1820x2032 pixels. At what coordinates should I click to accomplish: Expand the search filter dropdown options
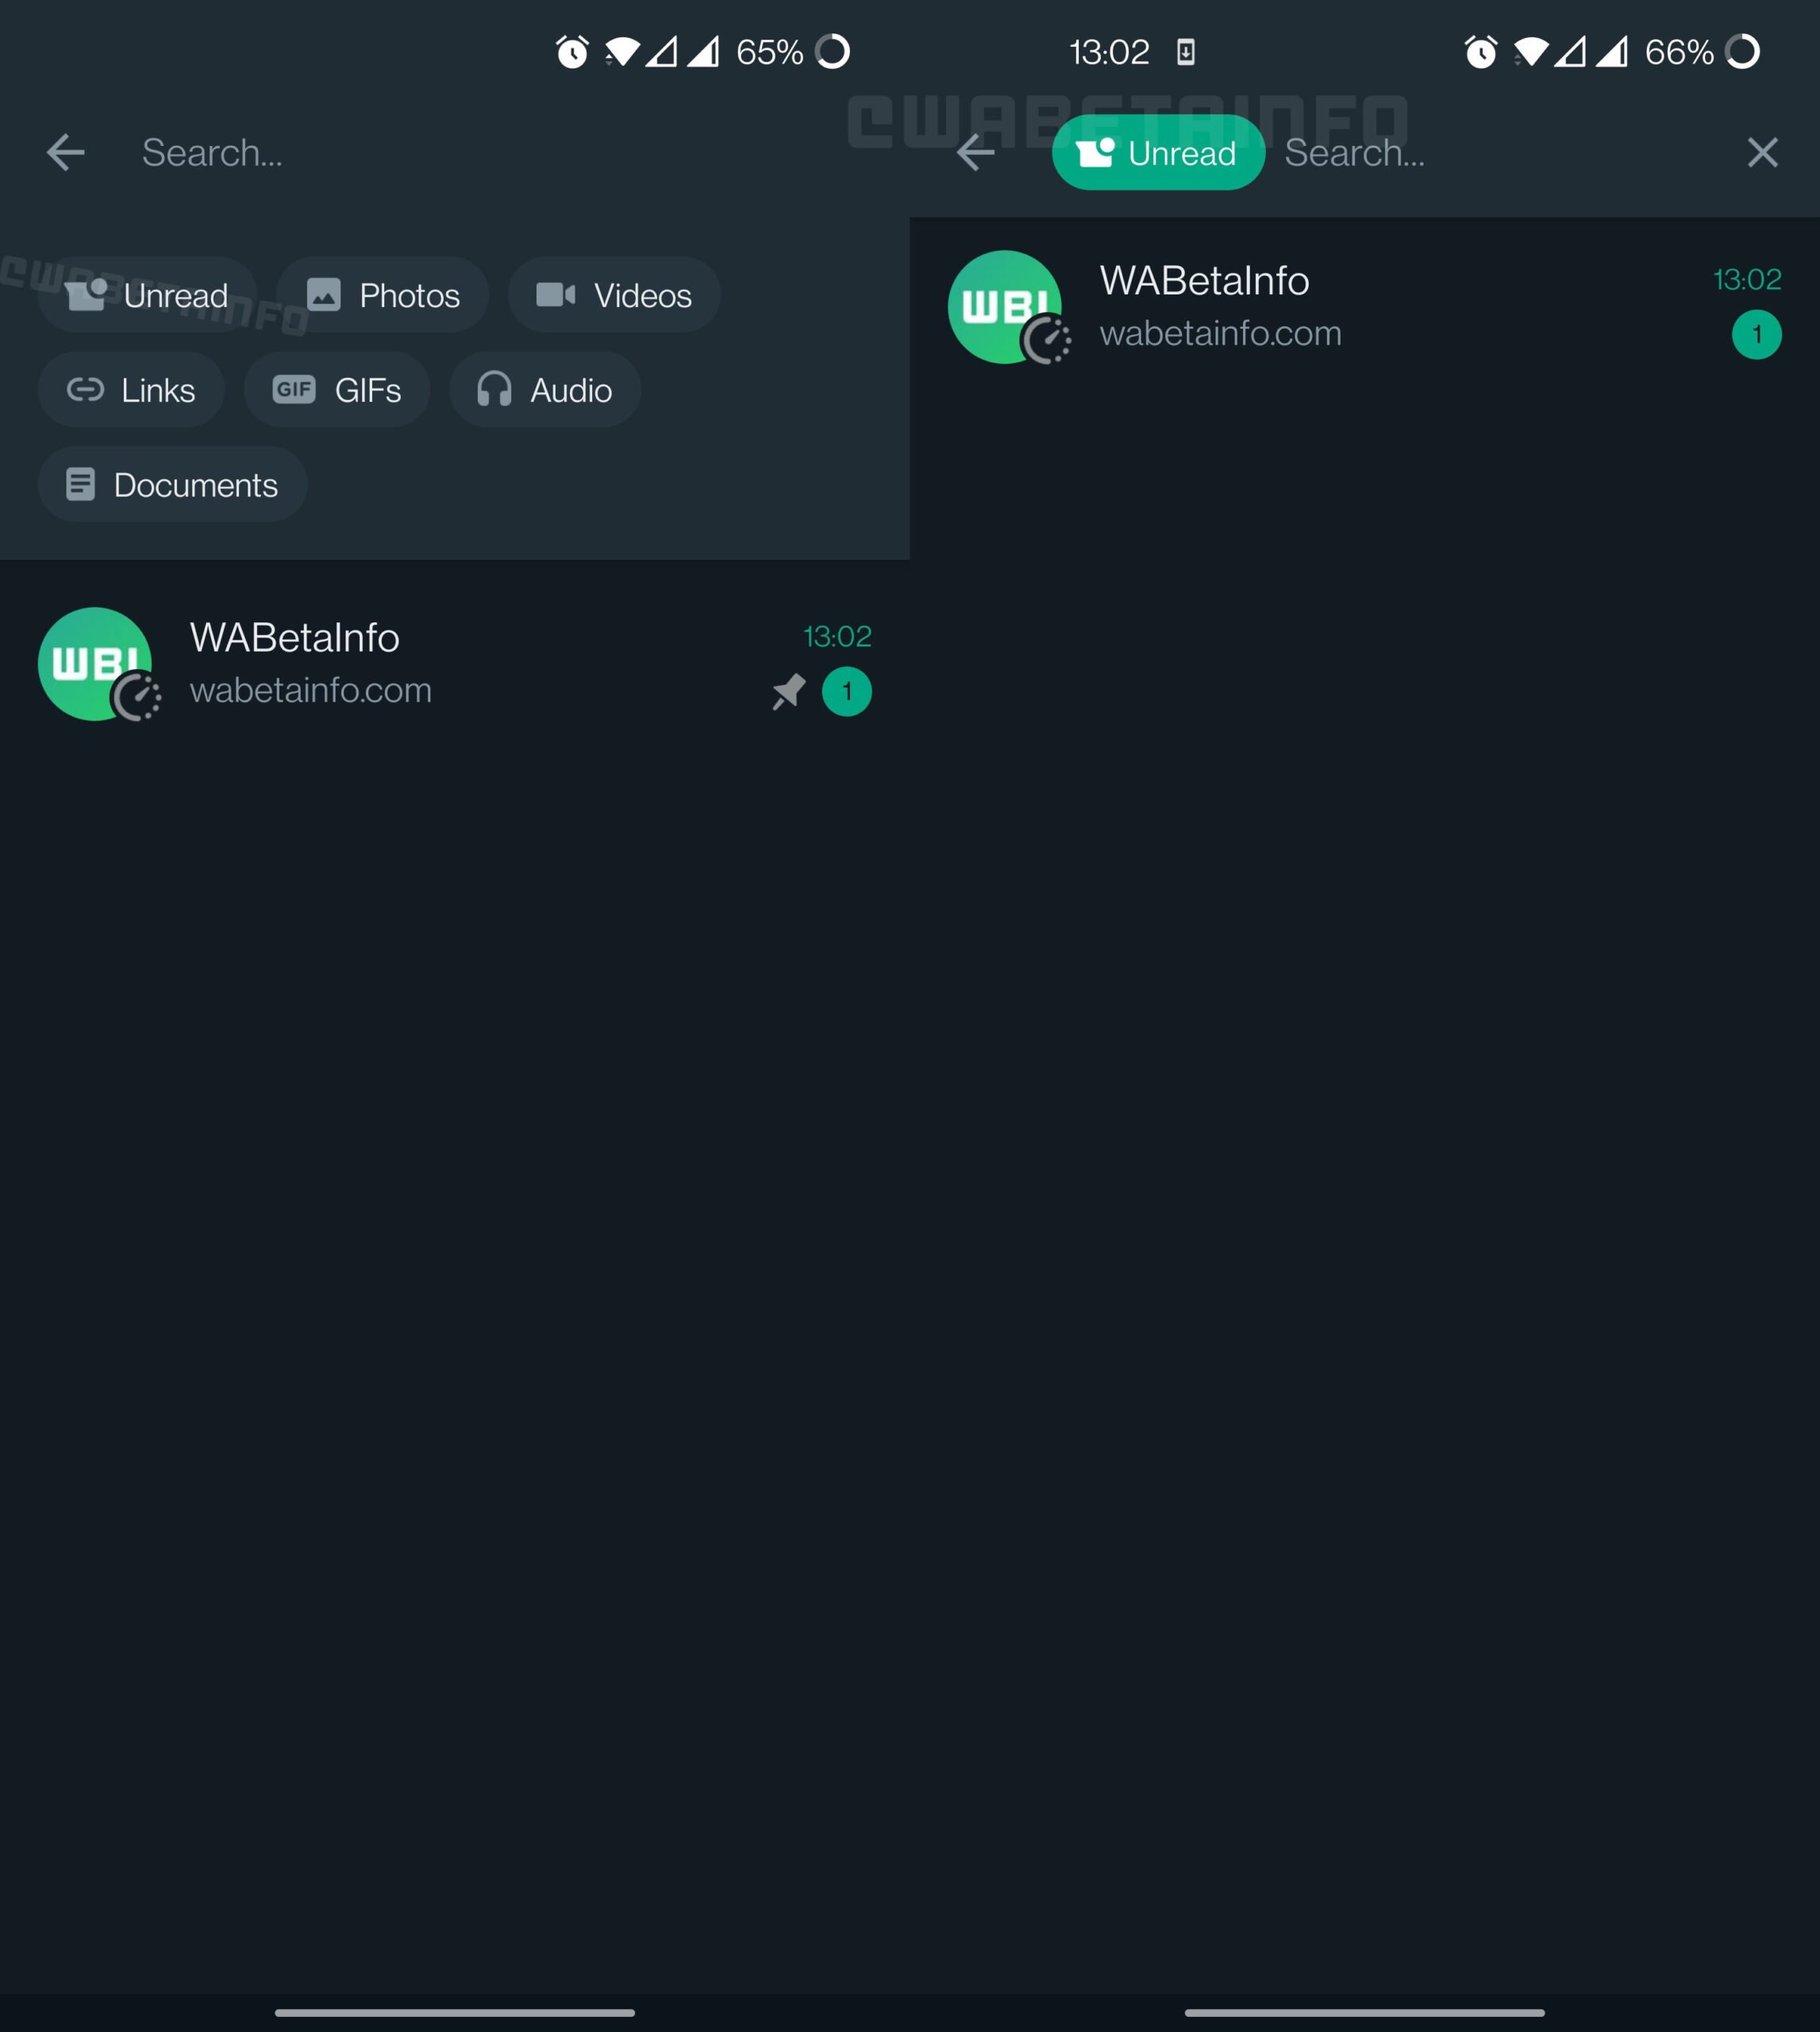click(213, 151)
